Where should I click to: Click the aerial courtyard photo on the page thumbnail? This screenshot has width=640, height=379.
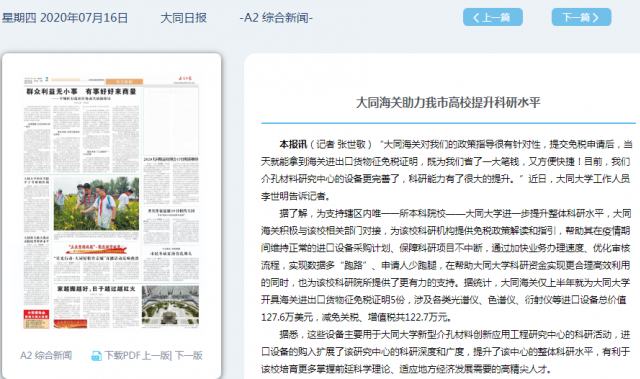click(170, 306)
